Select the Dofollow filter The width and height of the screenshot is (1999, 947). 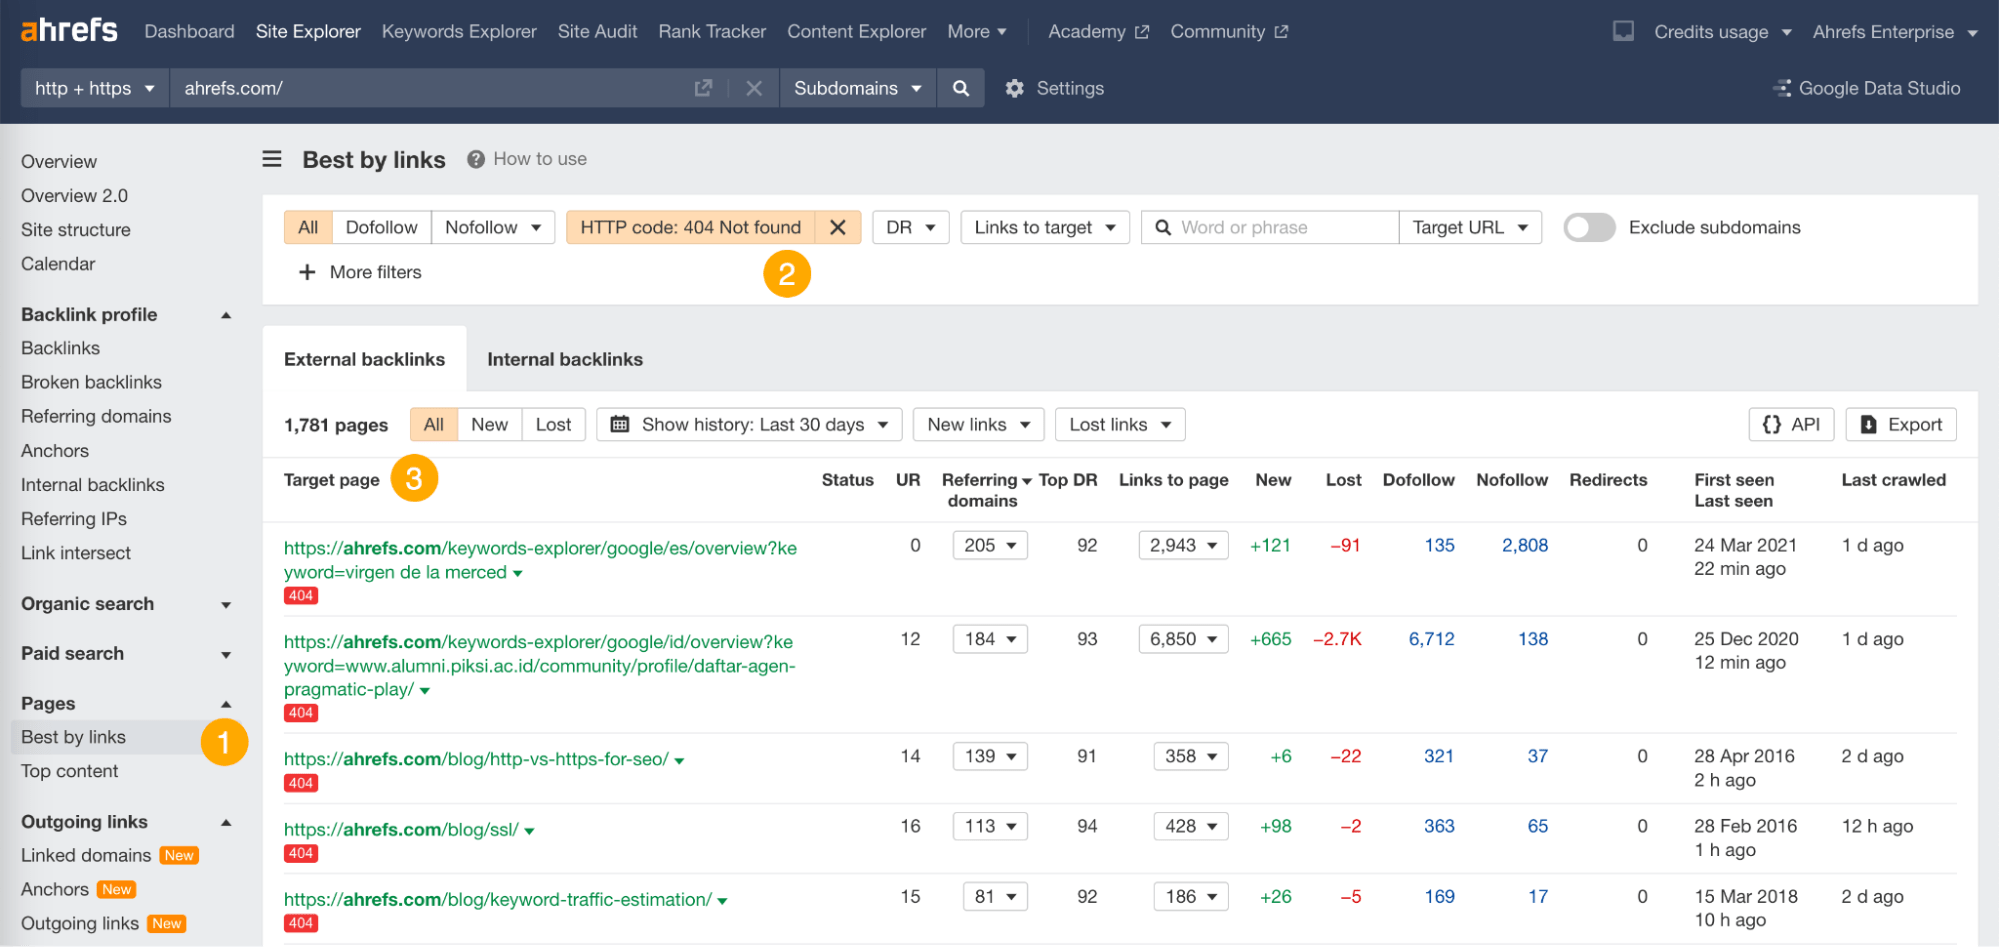click(381, 227)
